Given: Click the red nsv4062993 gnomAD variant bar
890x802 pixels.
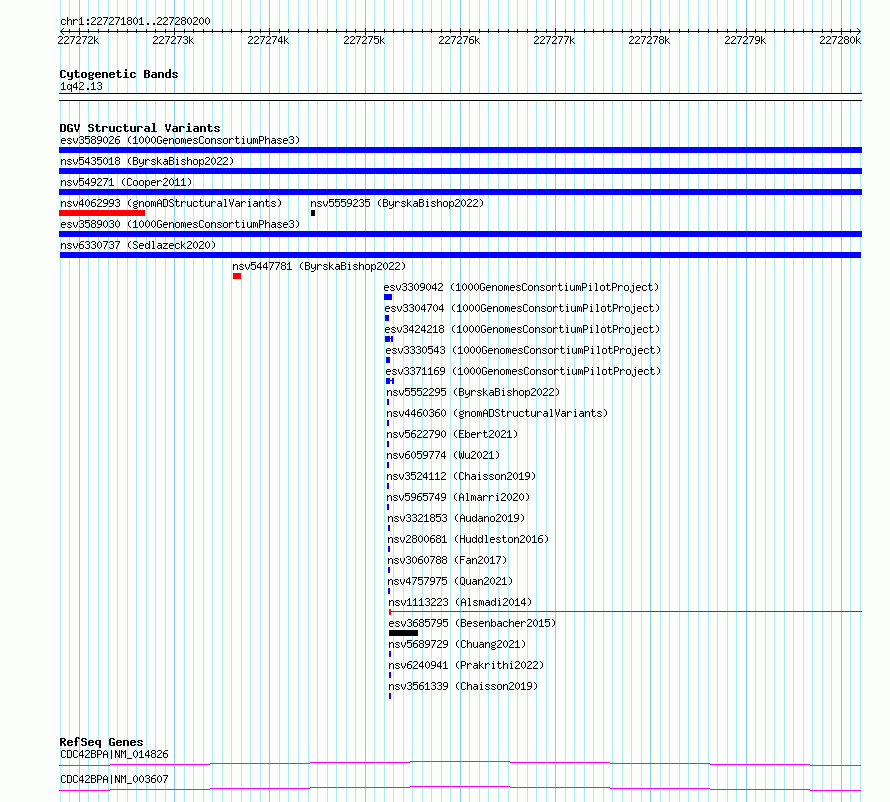Looking at the screenshot, I should tap(102, 213).
